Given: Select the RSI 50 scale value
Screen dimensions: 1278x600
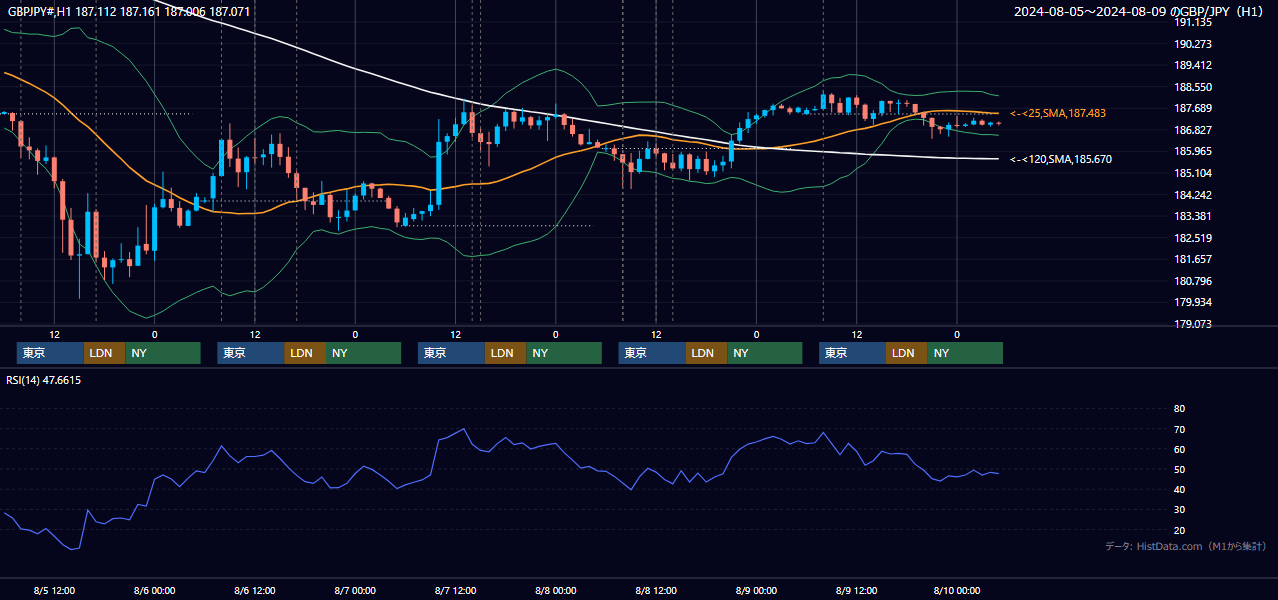Looking at the screenshot, I should click(x=1179, y=469).
